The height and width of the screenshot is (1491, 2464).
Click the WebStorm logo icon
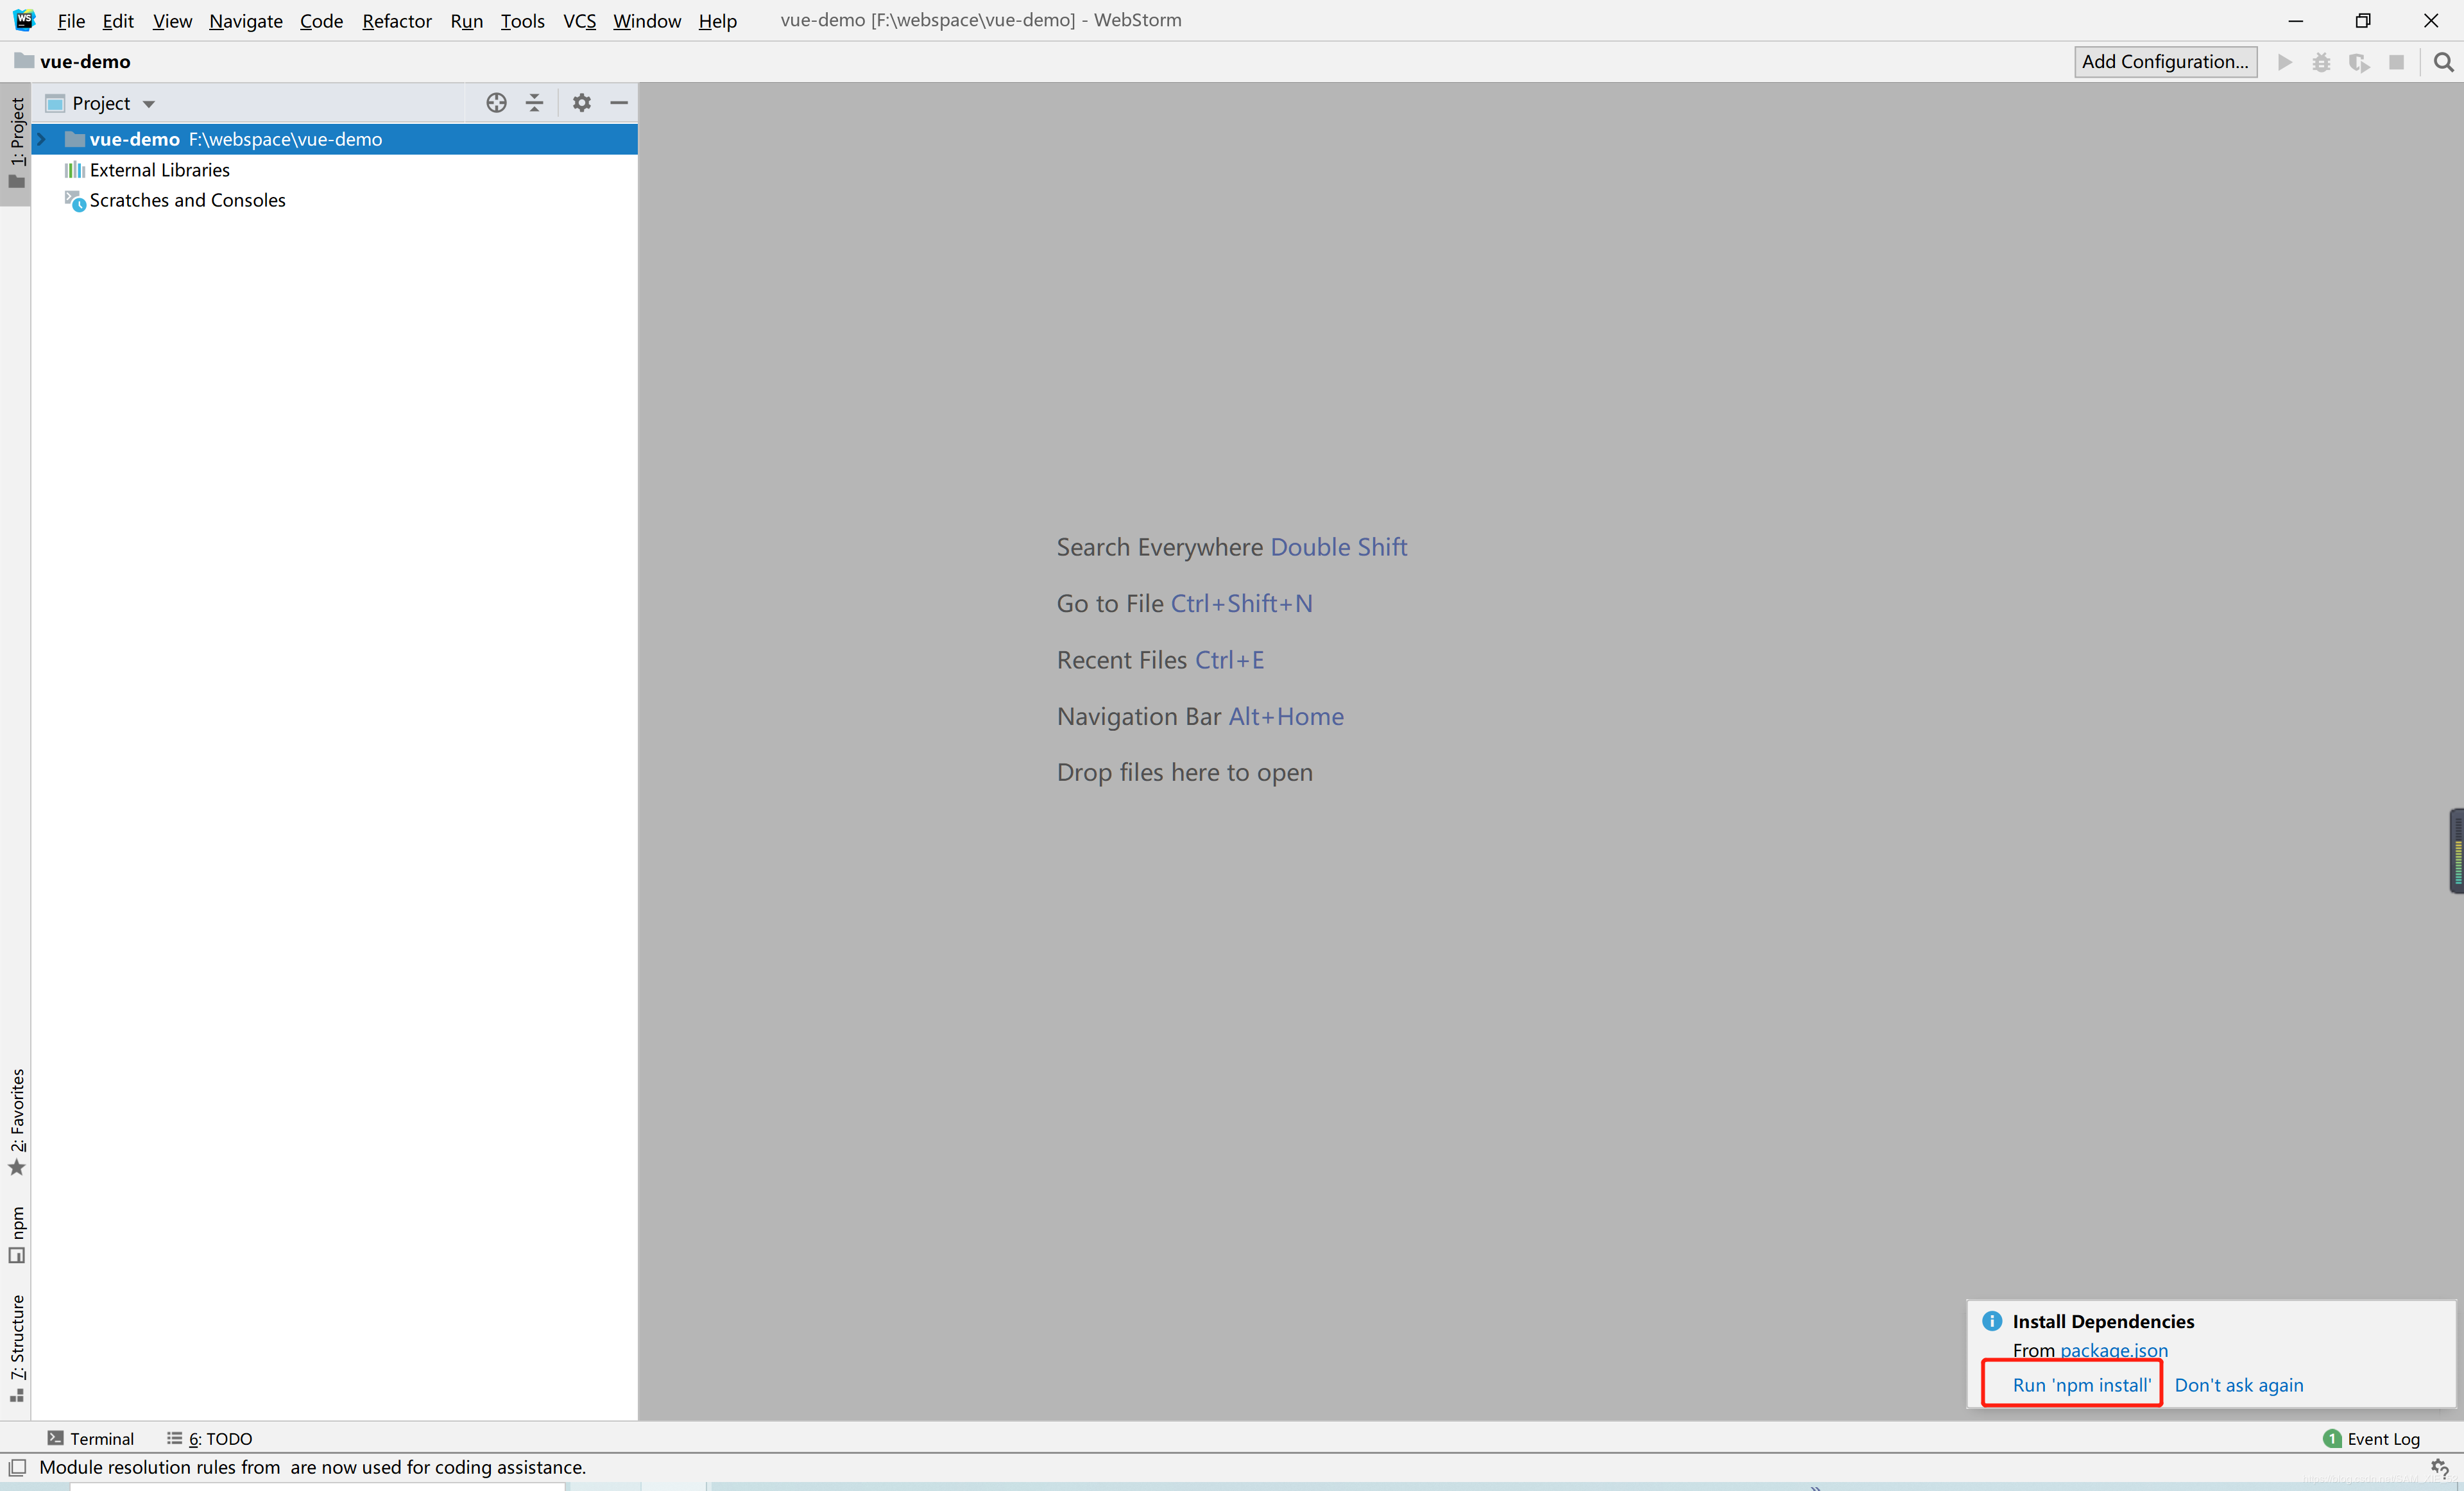pos(24,20)
